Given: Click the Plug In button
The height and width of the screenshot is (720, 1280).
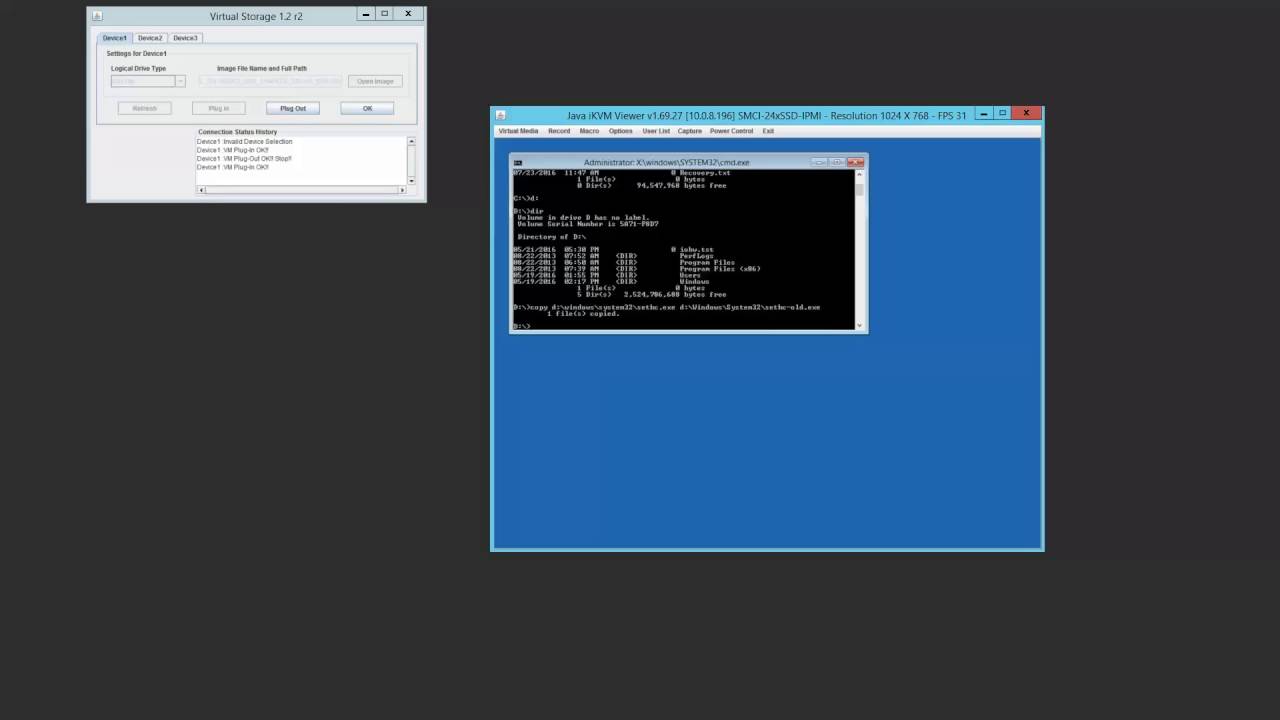Looking at the screenshot, I should 219,108.
